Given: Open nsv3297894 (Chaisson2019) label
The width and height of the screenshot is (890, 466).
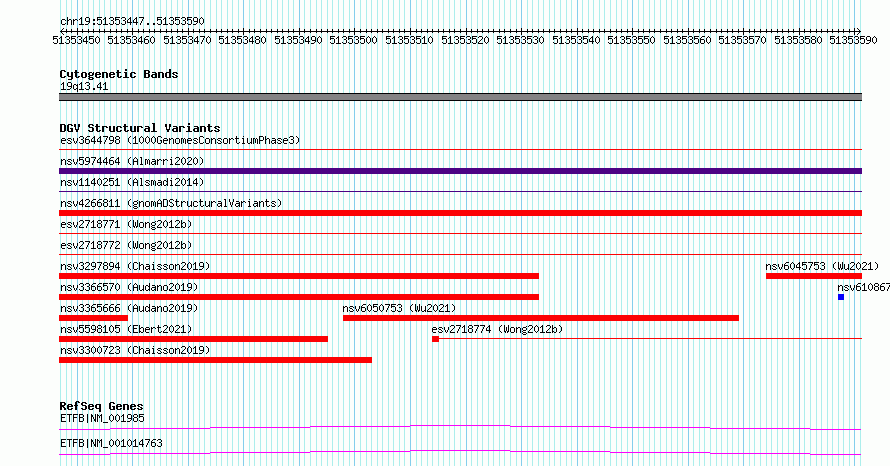Looking at the screenshot, I should 135,266.
